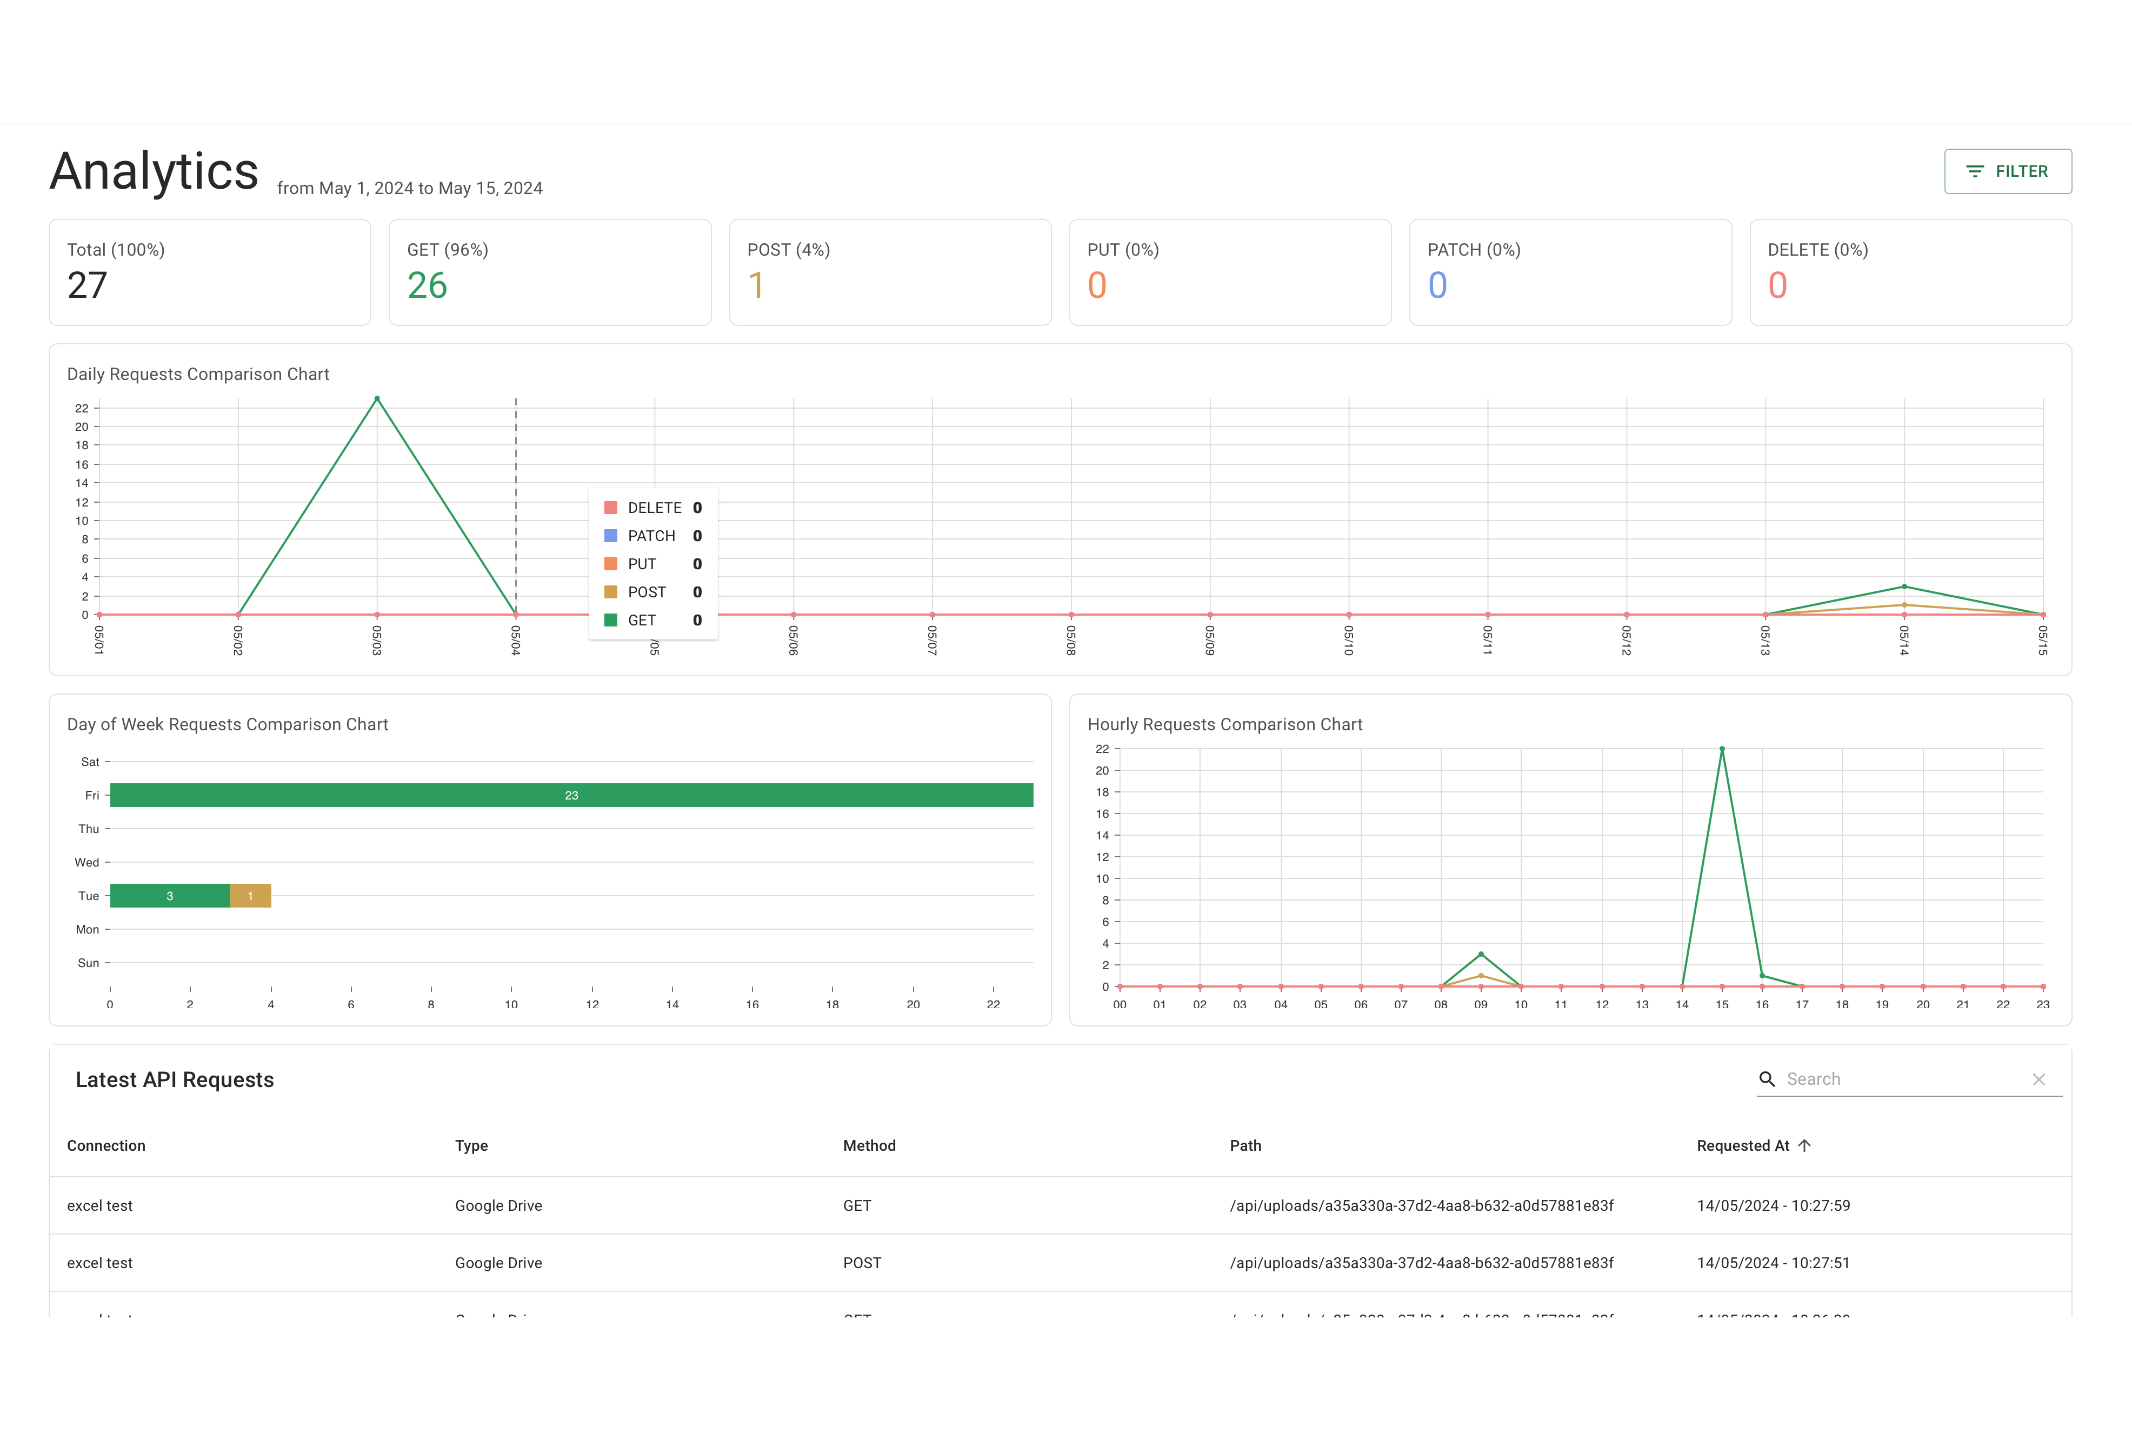Click the green GET color swatch in the legend

click(609, 619)
